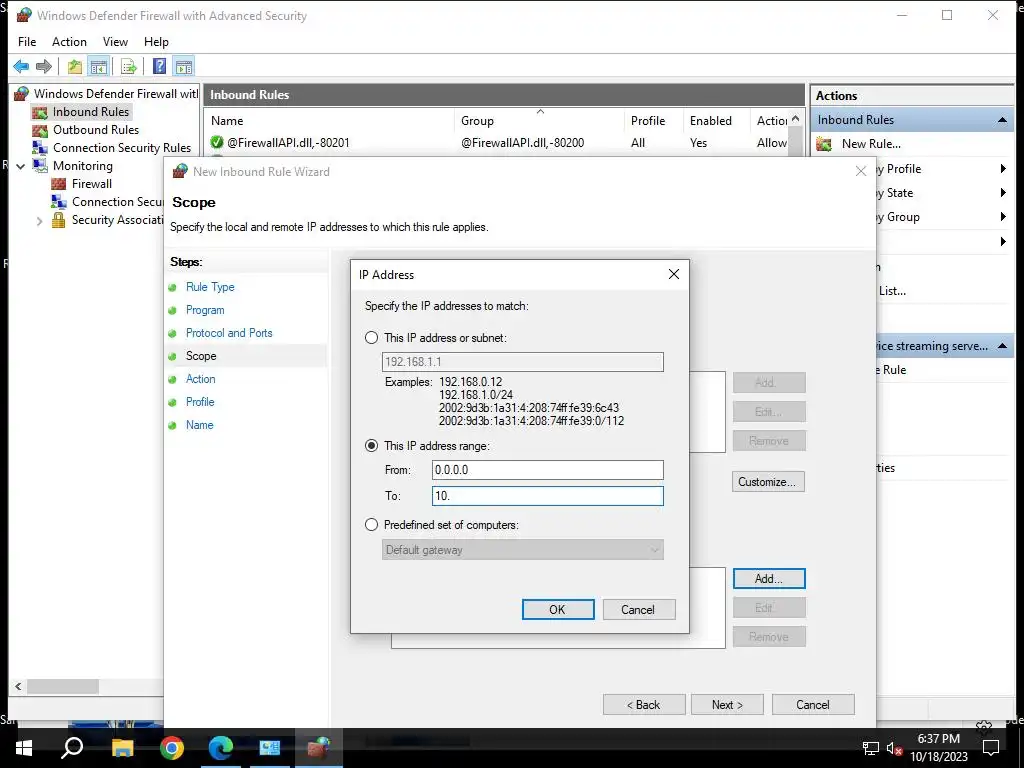Go to Protocol and Ports step

click(x=229, y=333)
